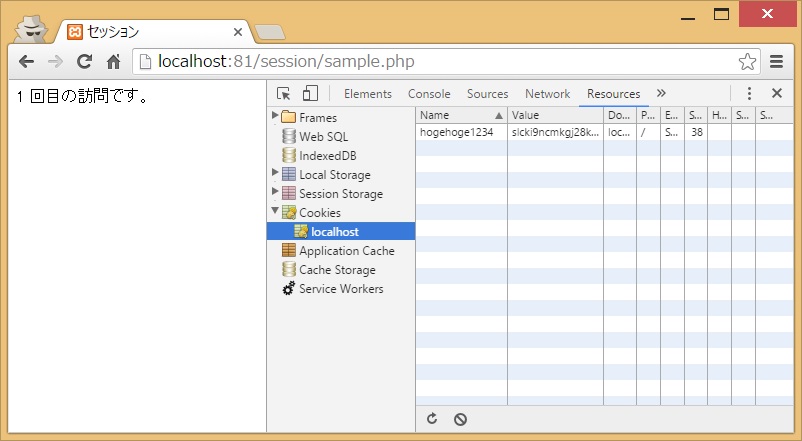
Task: Open the Network tab
Action: [547, 94]
